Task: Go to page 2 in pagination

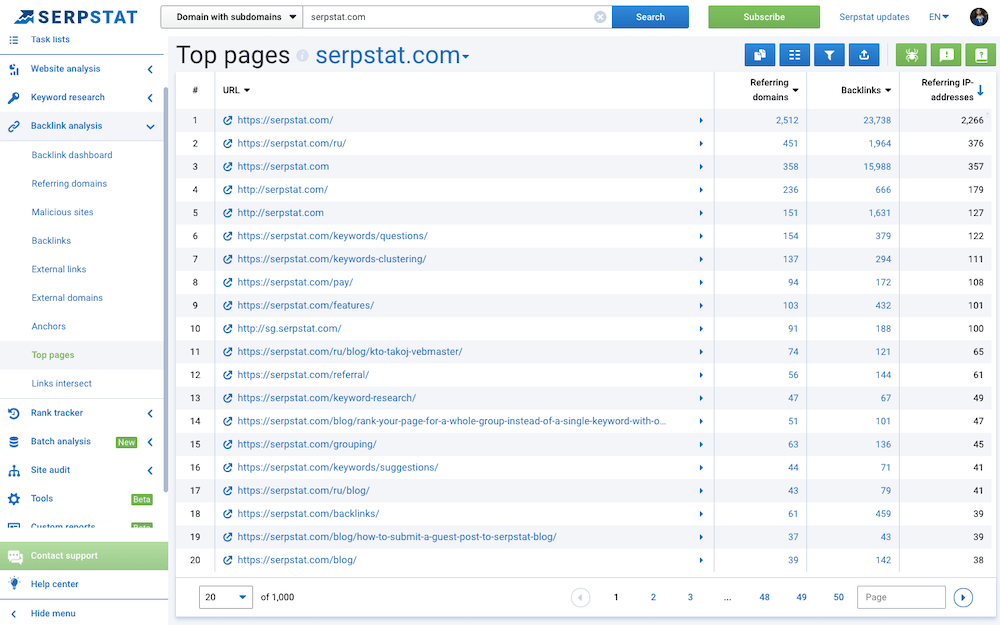Action: tap(653, 598)
